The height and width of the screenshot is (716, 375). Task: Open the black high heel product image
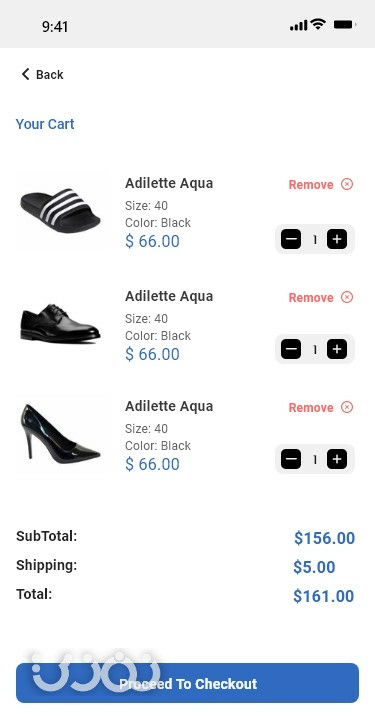61,434
